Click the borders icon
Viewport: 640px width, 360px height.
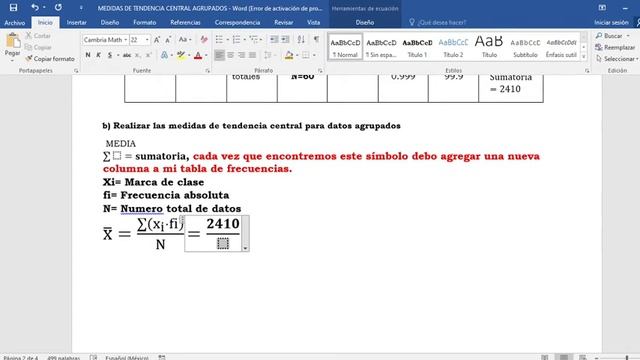[x=306, y=55]
